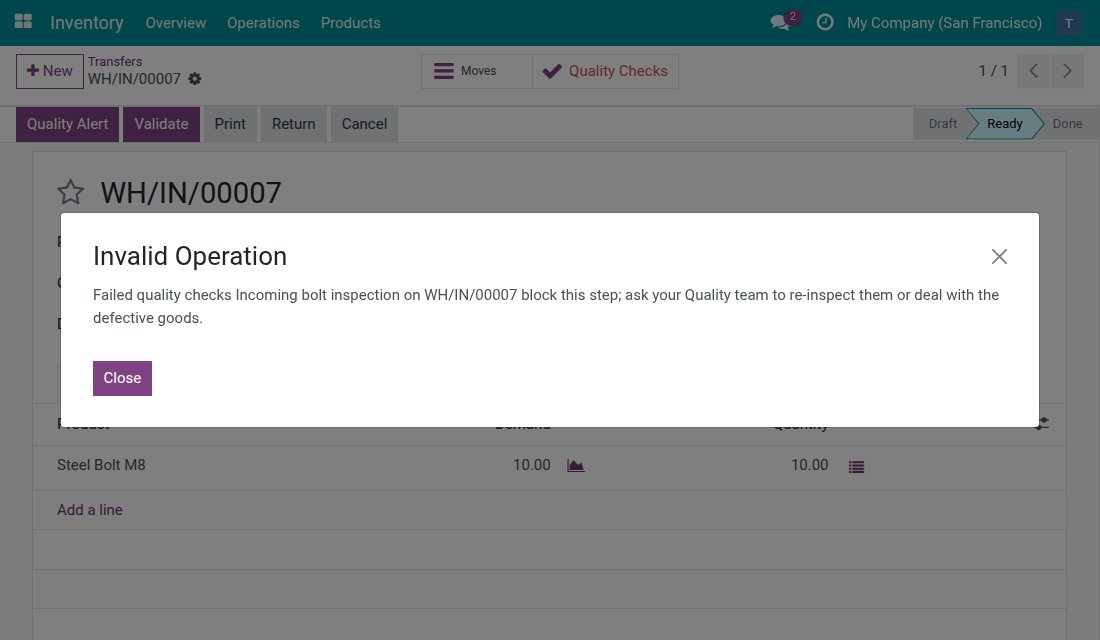Open the messages conversations icon
The width and height of the screenshot is (1100, 640).
pos(780,22)
